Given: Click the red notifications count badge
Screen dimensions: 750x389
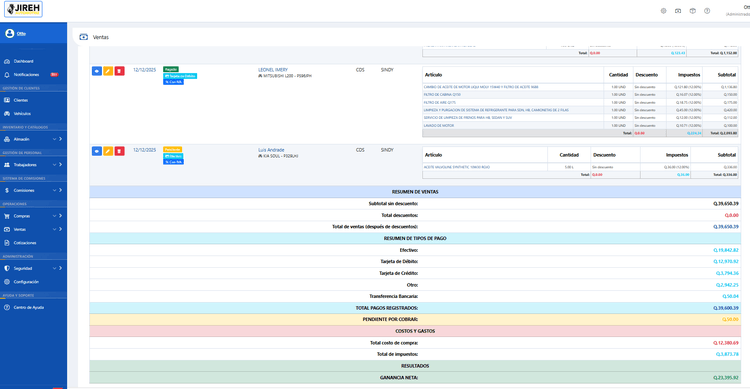Looking at the screenshot, I should 55,75.
